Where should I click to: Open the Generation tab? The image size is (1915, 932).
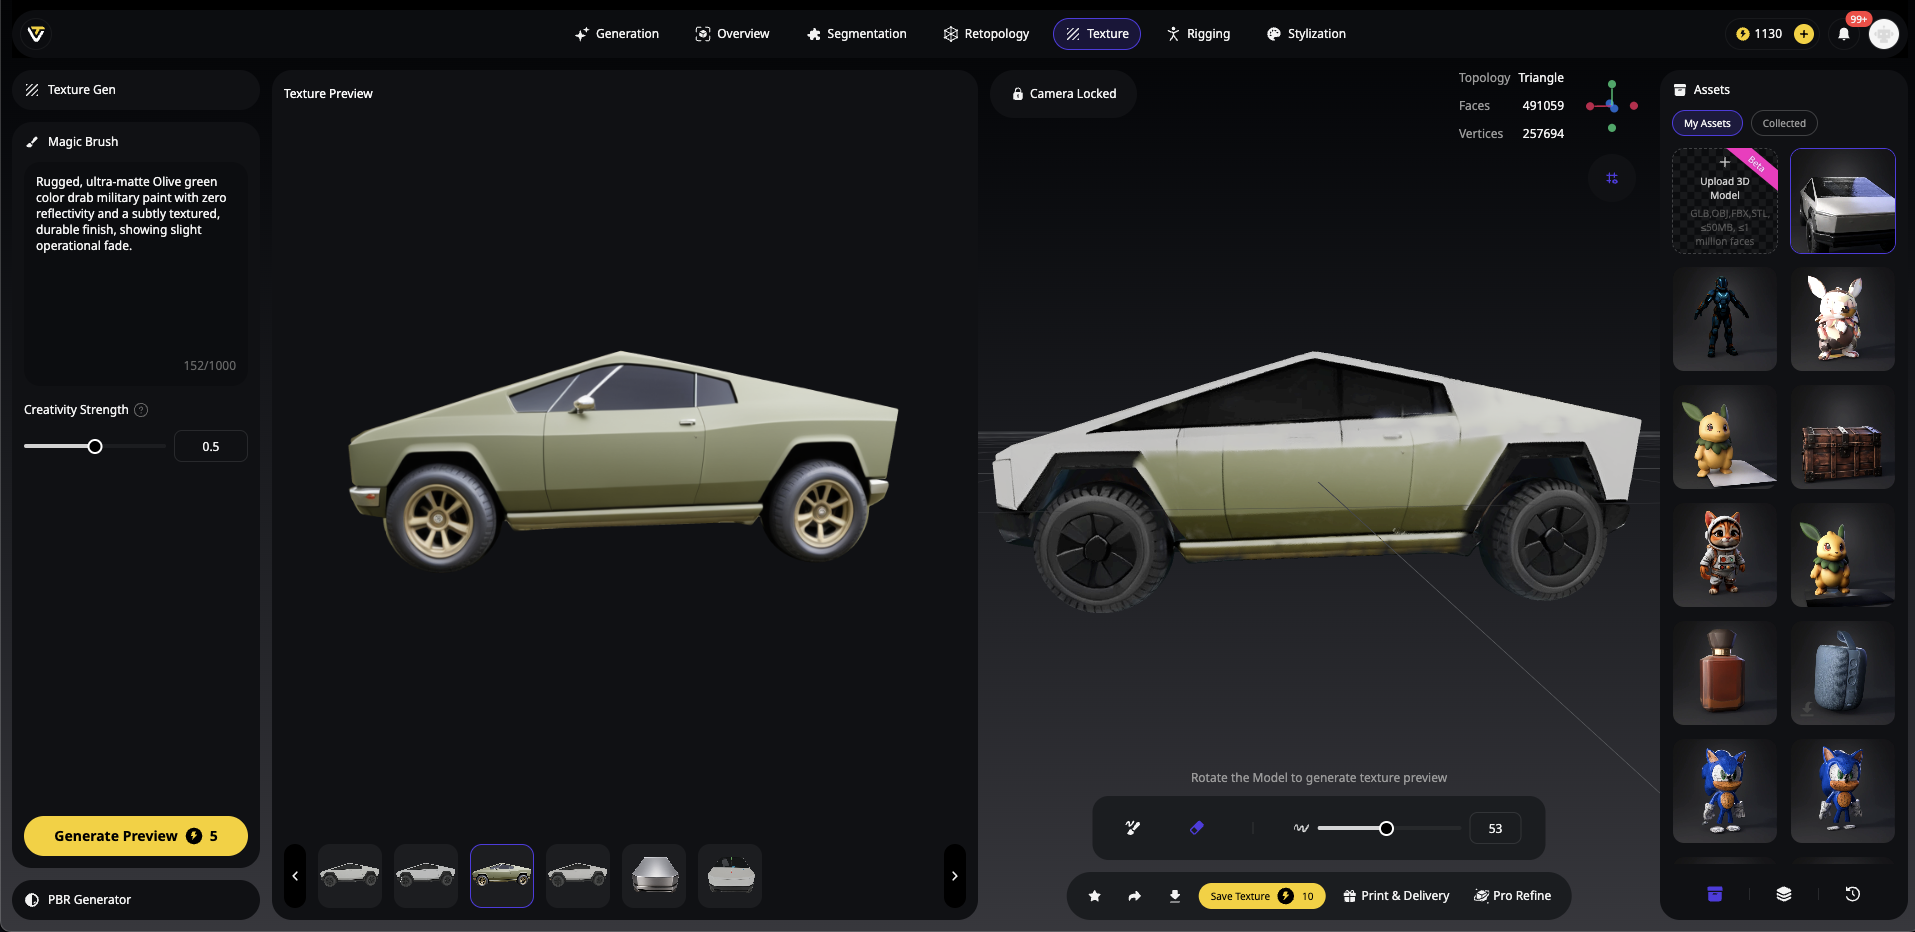[617, 34]
